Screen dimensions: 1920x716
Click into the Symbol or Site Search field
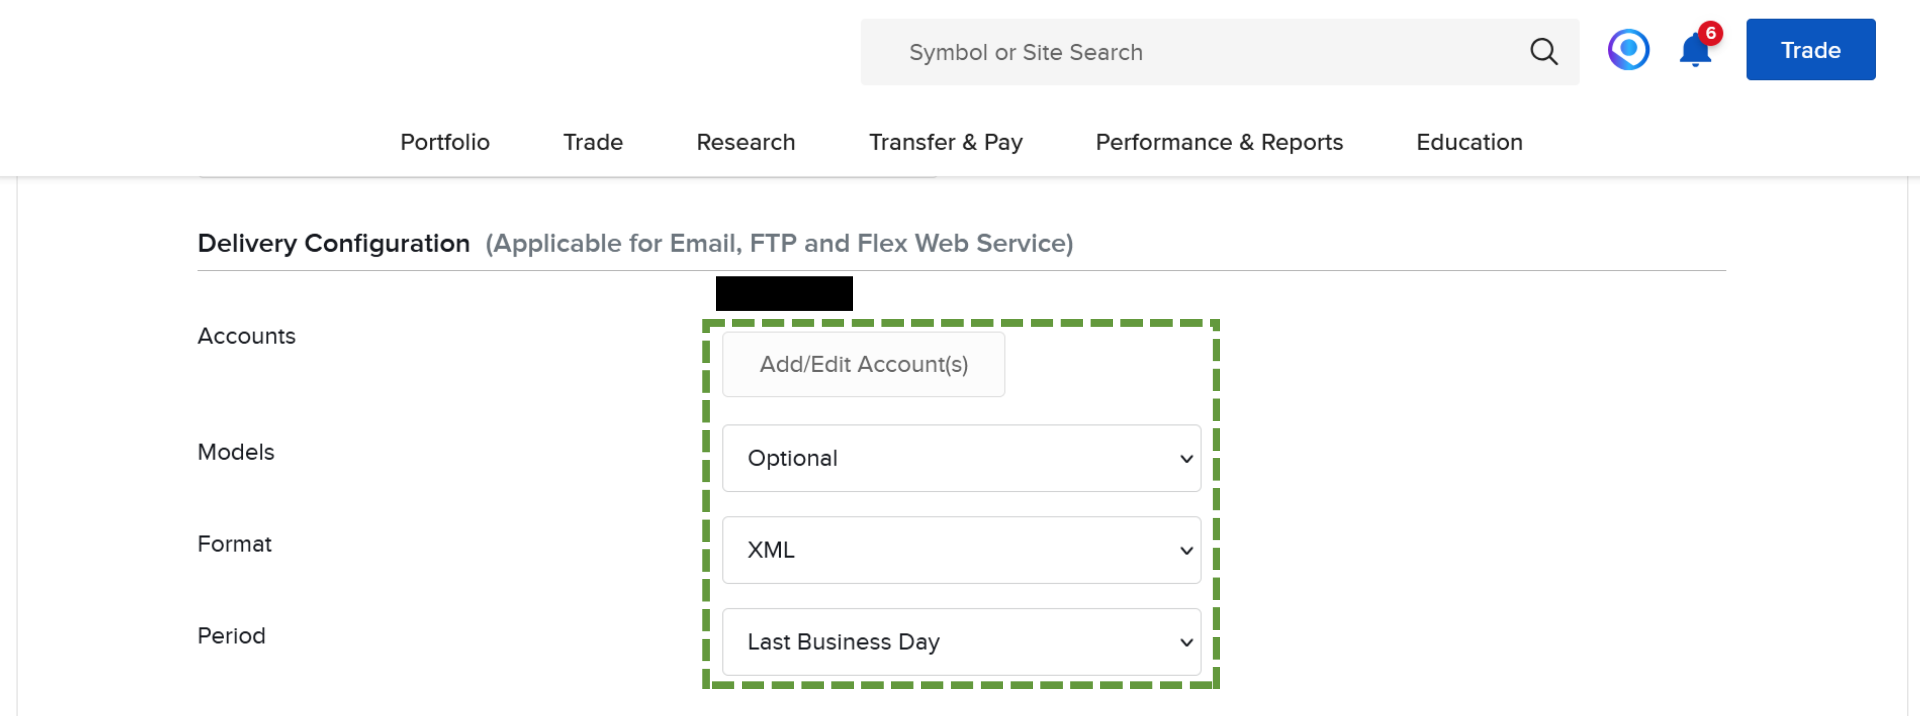(1100, 52)
